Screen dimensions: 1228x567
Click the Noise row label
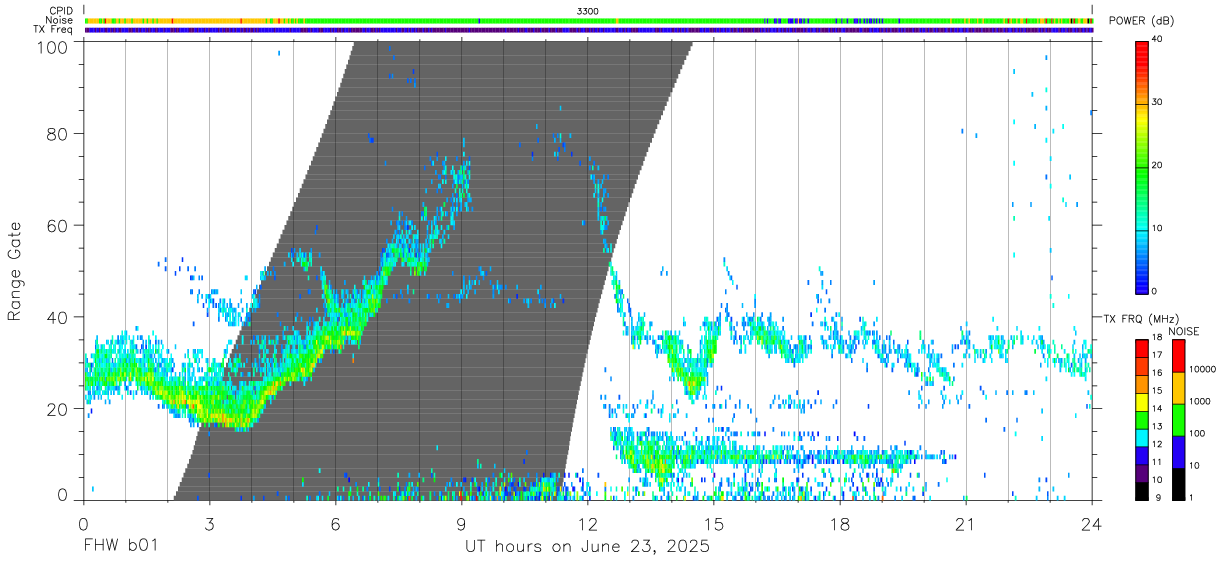click(60, 20)
